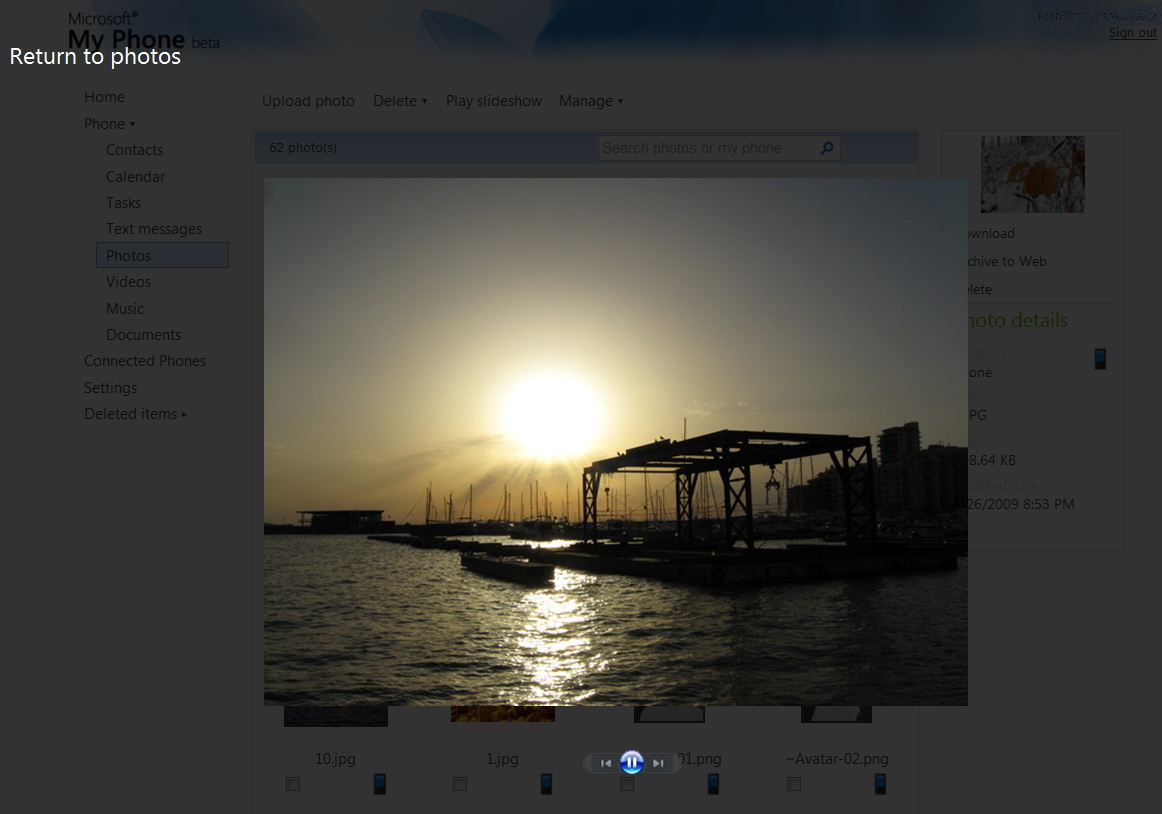Open Music from the sidebar

(x=125, y=308)
